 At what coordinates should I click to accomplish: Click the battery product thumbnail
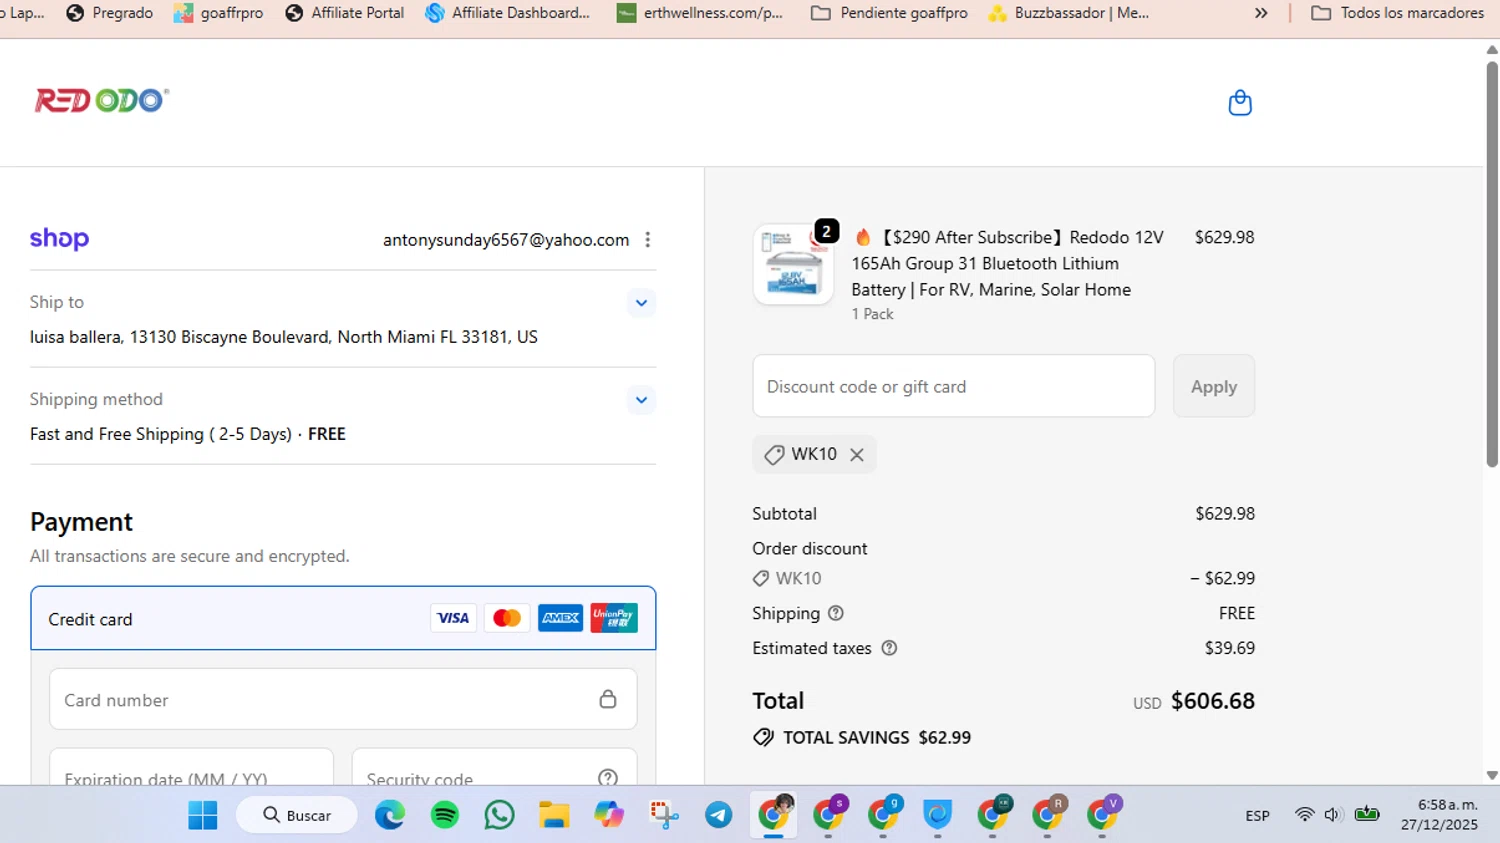[793, 265]
